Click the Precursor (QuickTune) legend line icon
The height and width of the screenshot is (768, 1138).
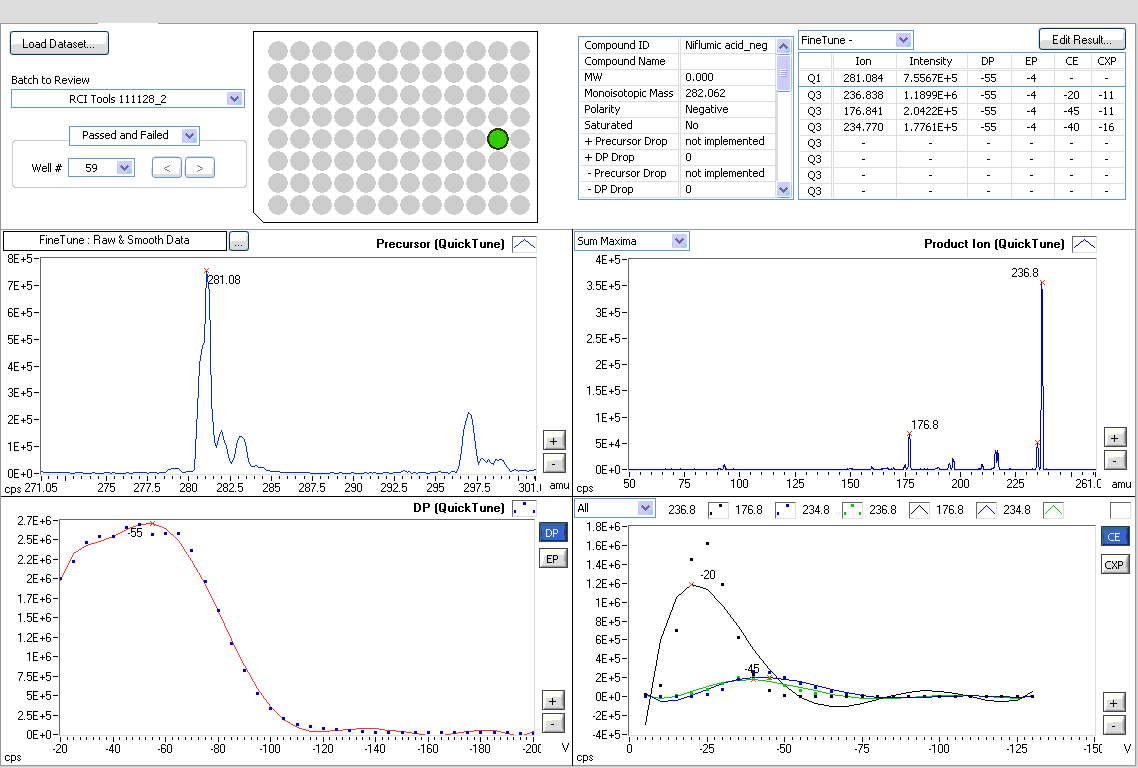(524, 244)
